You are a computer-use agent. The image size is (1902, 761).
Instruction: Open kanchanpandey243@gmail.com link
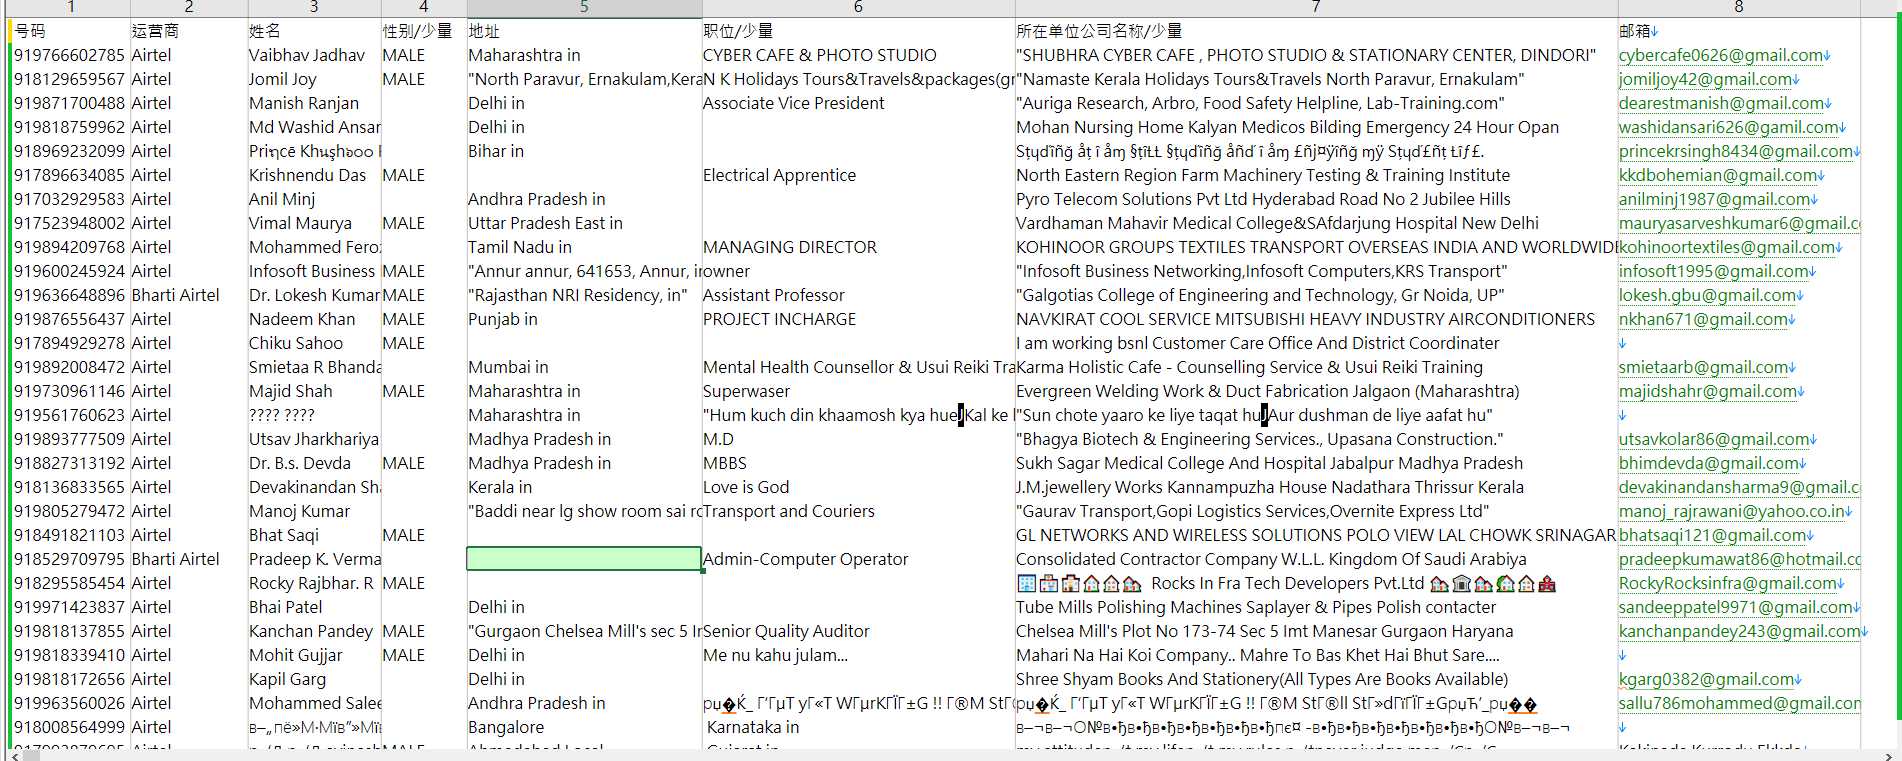click(1740, 631)
